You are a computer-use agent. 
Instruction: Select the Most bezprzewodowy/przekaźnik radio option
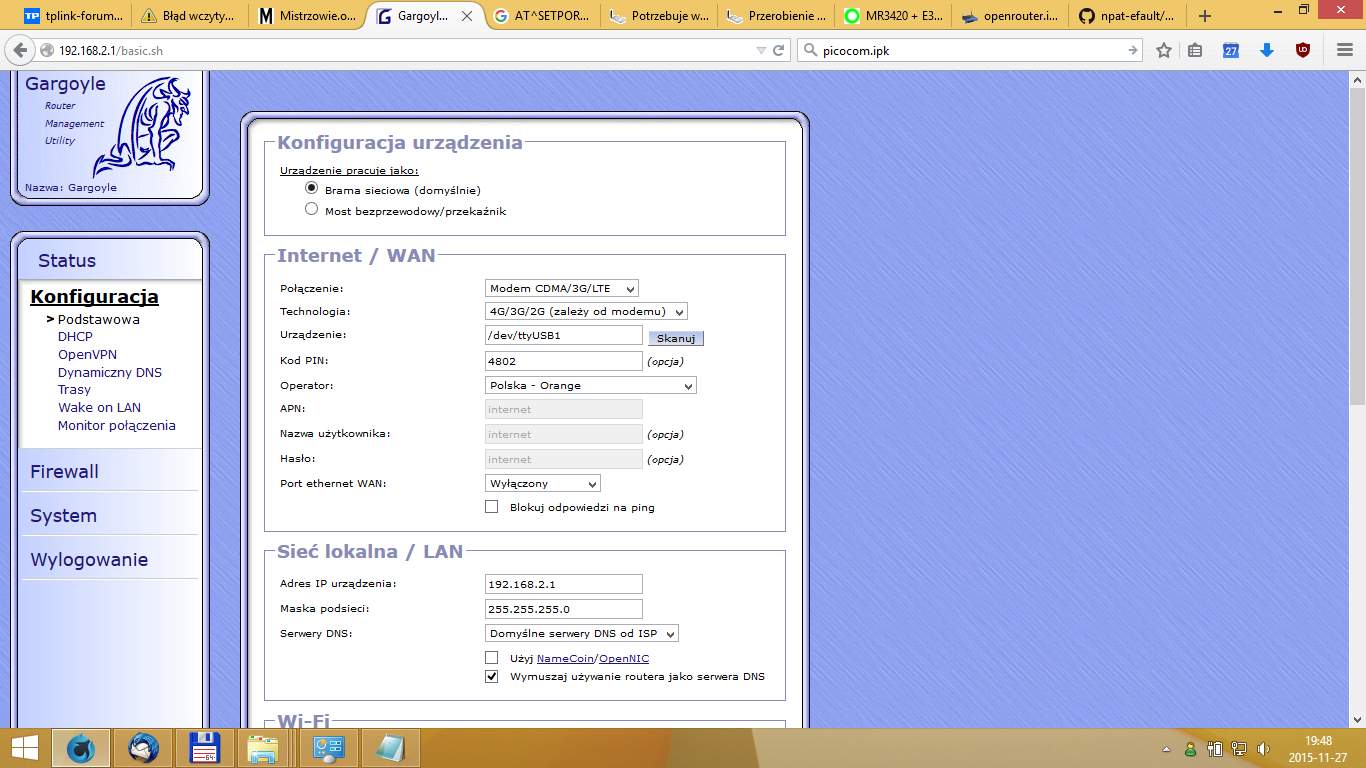coord(312,210)
